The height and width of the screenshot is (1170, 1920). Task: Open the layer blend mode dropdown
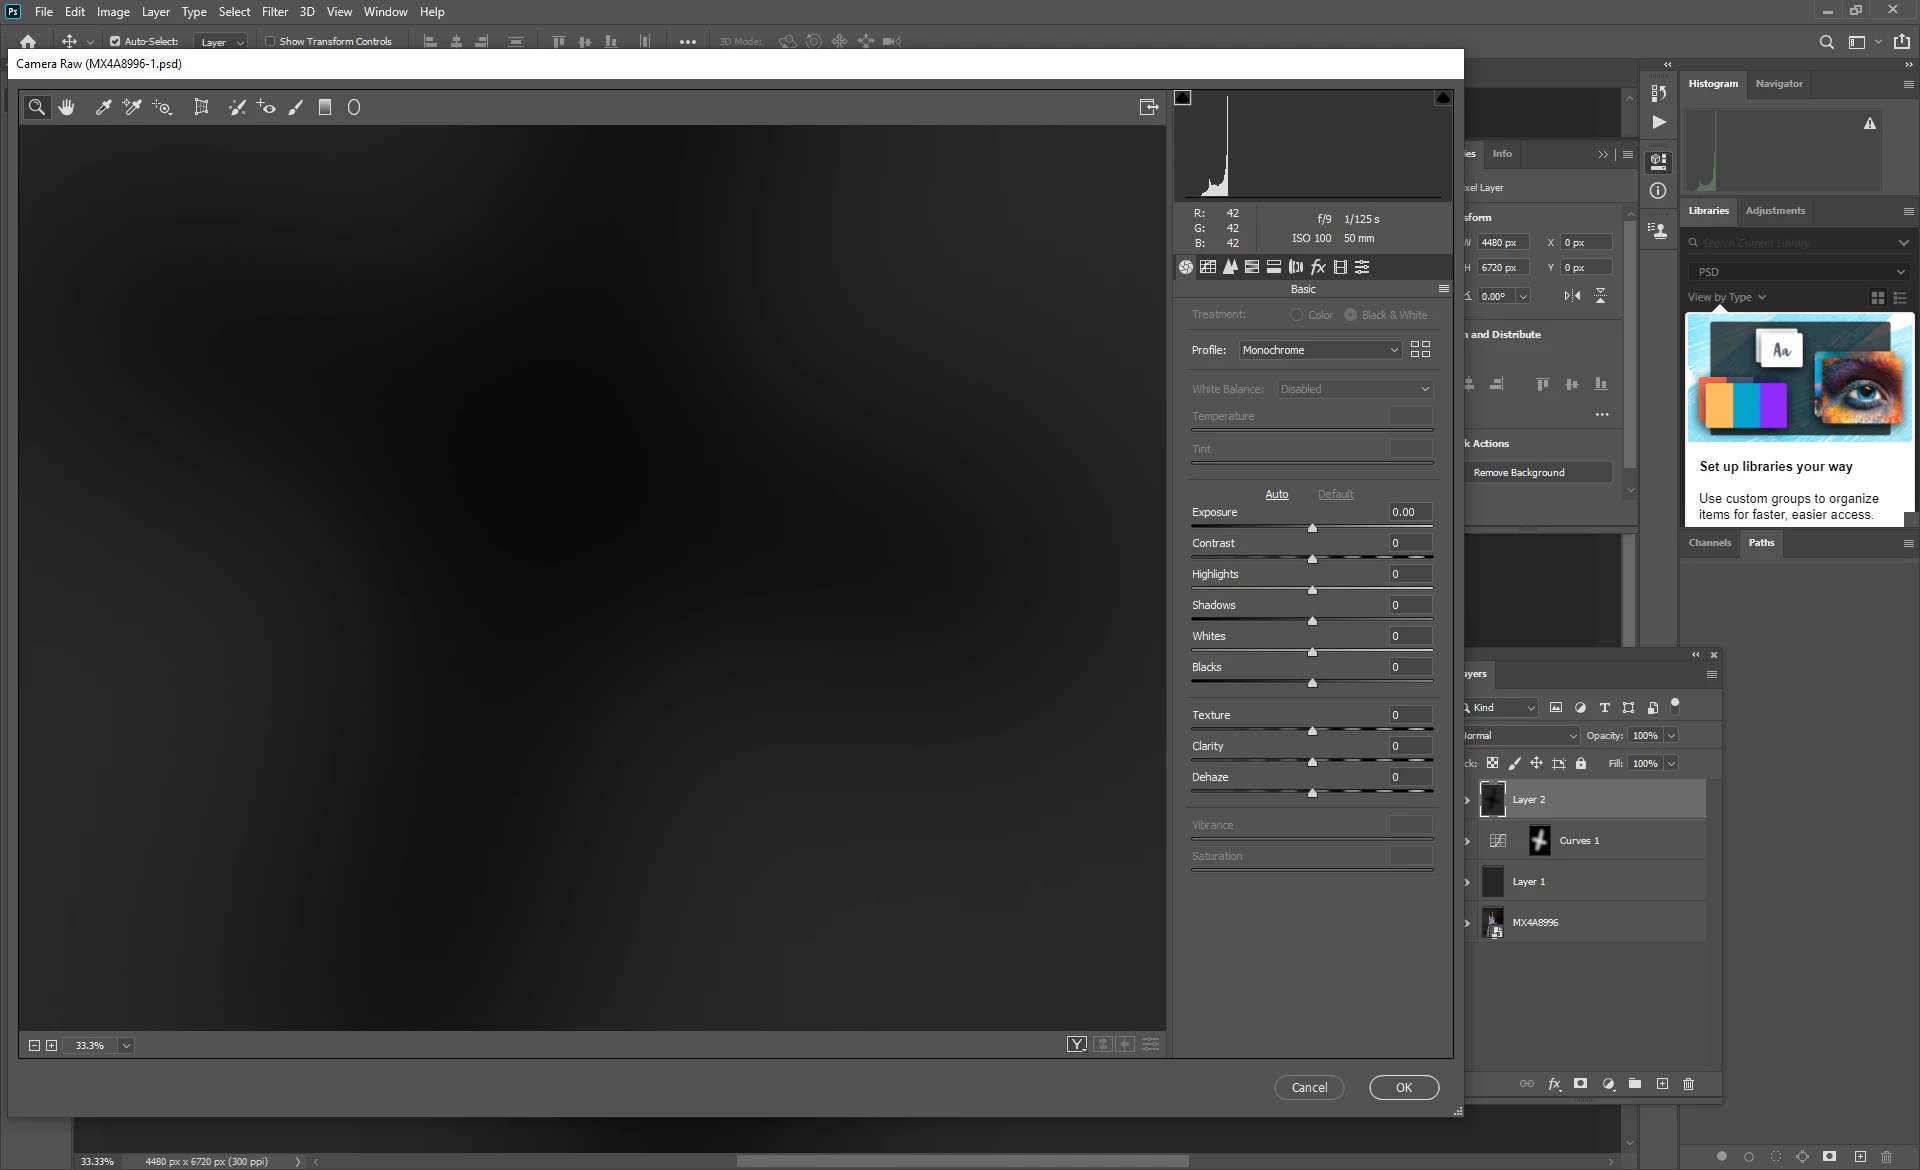click(x=1520, y=735)
